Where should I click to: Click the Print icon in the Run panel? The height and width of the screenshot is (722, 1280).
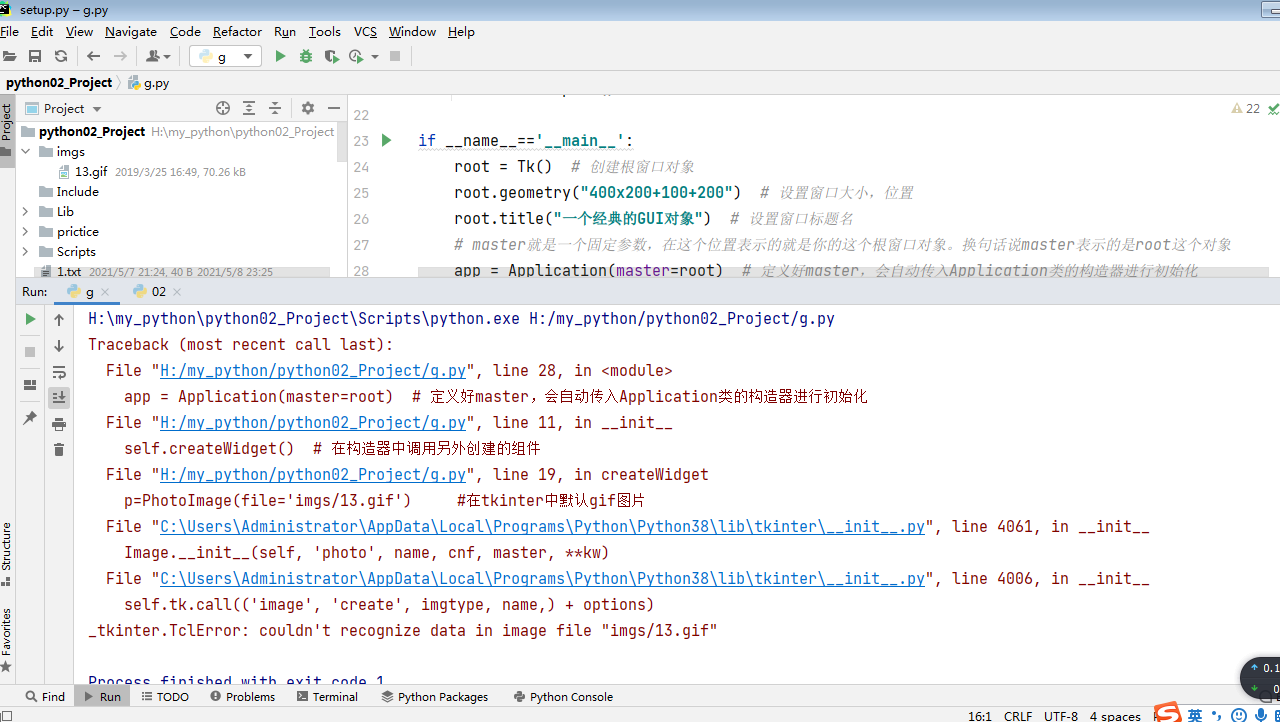click(x=59, y=424)
